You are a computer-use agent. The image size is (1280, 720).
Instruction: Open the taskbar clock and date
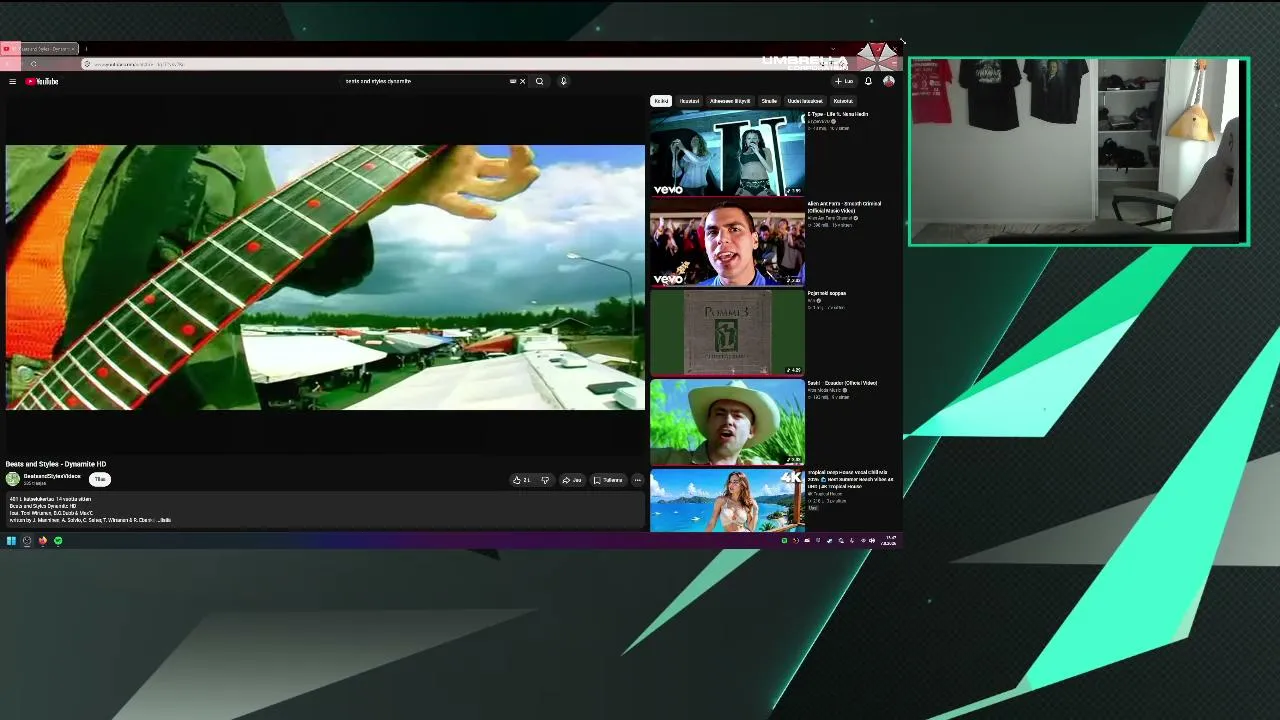pyautogui.click(x=890, y=541)
